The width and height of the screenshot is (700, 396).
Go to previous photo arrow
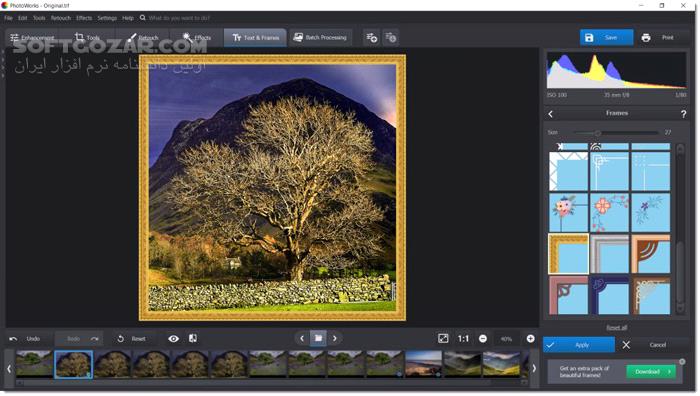point(302,339)
